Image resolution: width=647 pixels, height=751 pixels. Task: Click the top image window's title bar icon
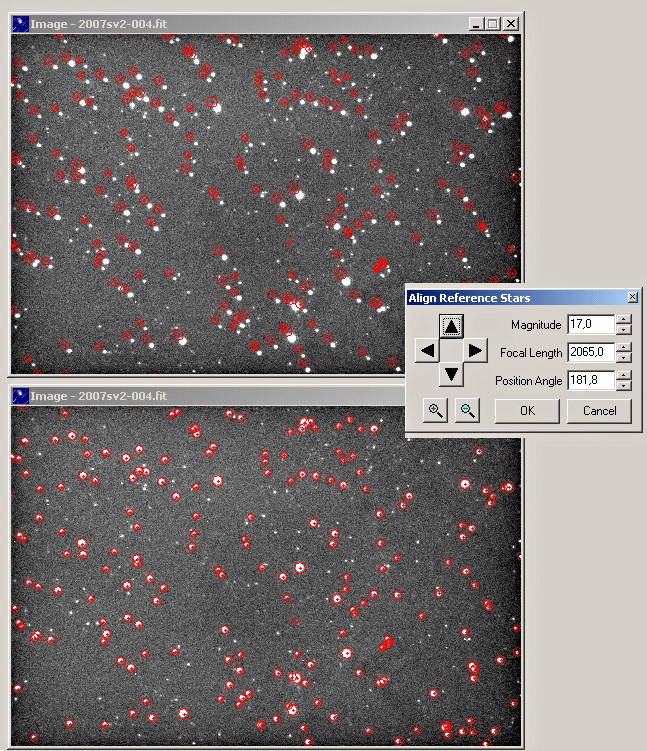(x=20, y=23)
